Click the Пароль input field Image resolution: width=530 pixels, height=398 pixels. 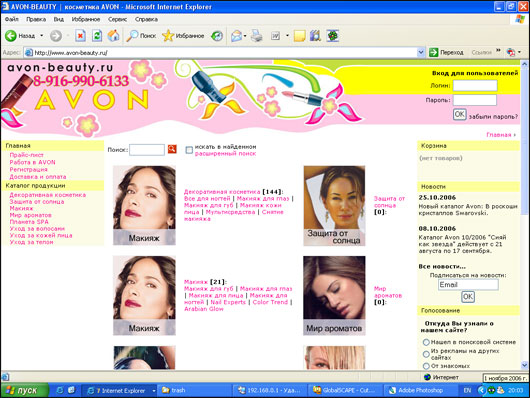[475, 100]
